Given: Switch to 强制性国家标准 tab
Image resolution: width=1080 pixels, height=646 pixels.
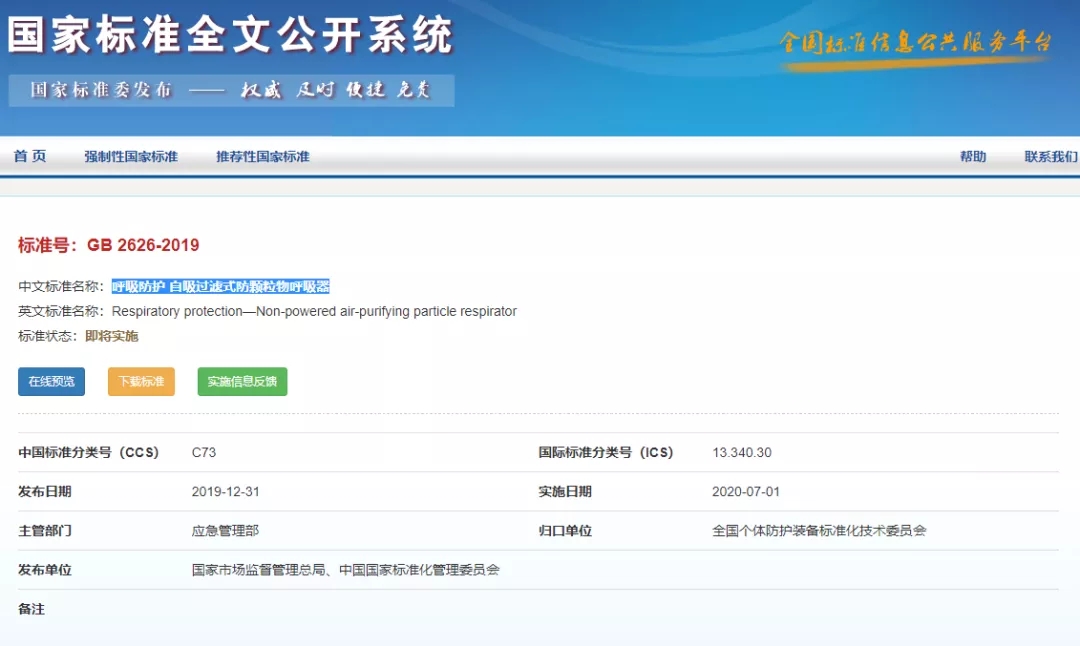Looking at the screenshot, I should (133, 156).
